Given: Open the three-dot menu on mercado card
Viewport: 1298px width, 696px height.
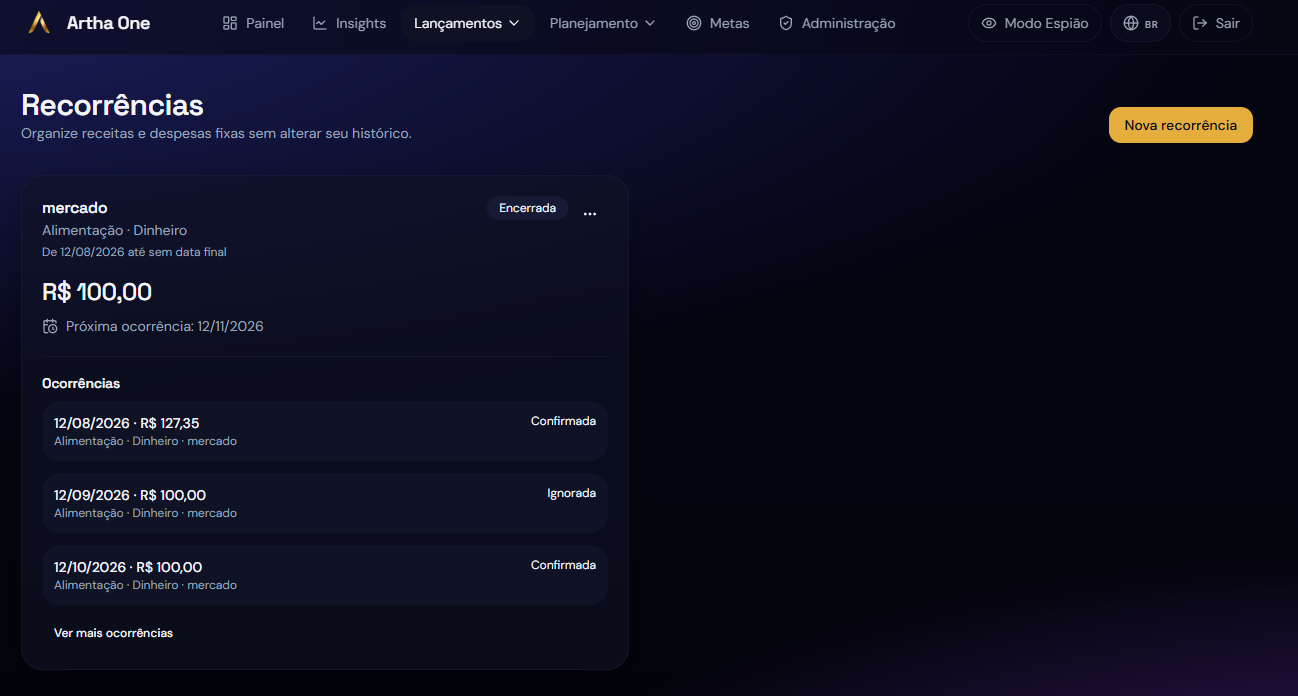Looking at the screenshot, I should tap(590, 213).
